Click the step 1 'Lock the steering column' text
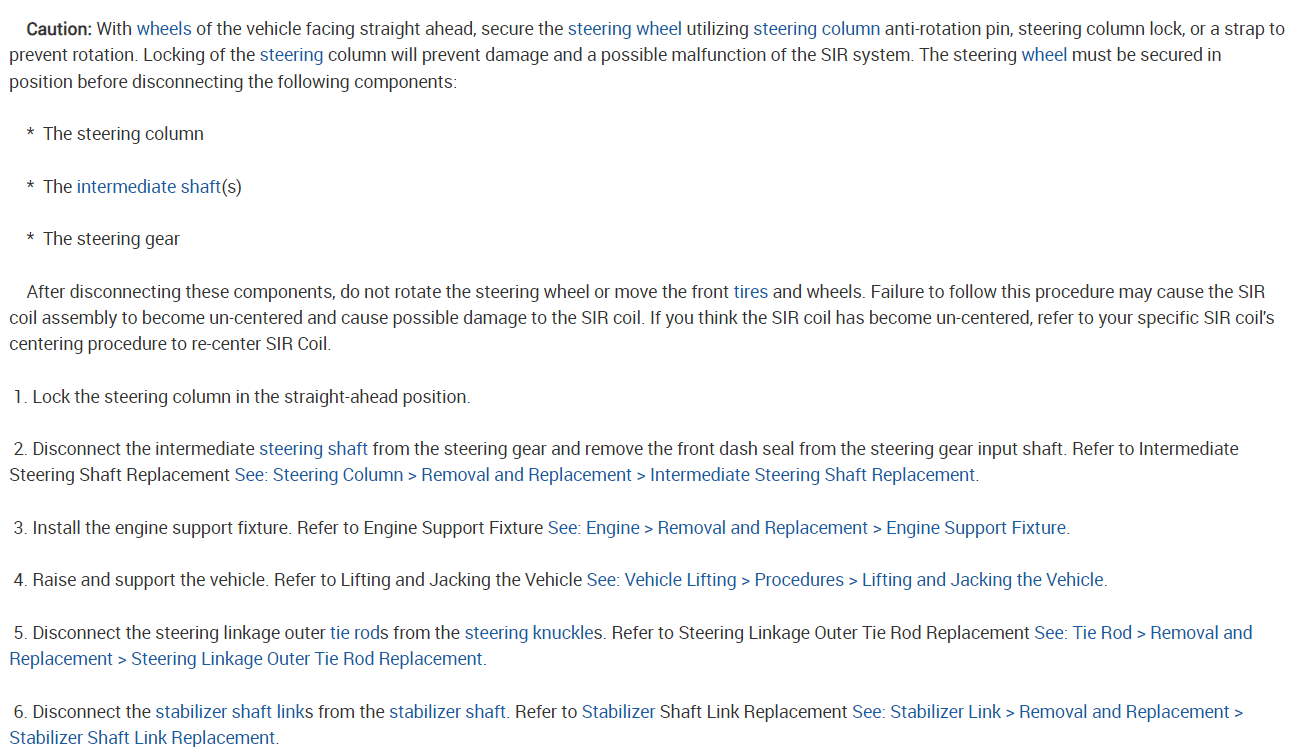Viewport: 1291px width, 747px height. tap(250, 397)
